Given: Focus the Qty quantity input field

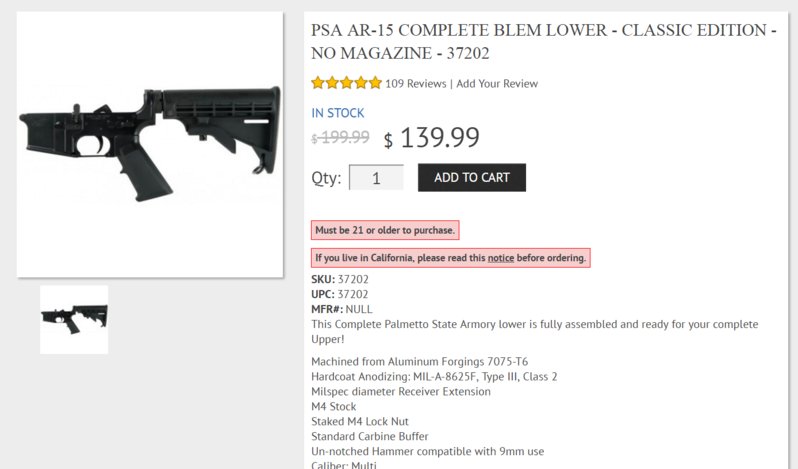Looking at the screenshot, I should 376,178.
